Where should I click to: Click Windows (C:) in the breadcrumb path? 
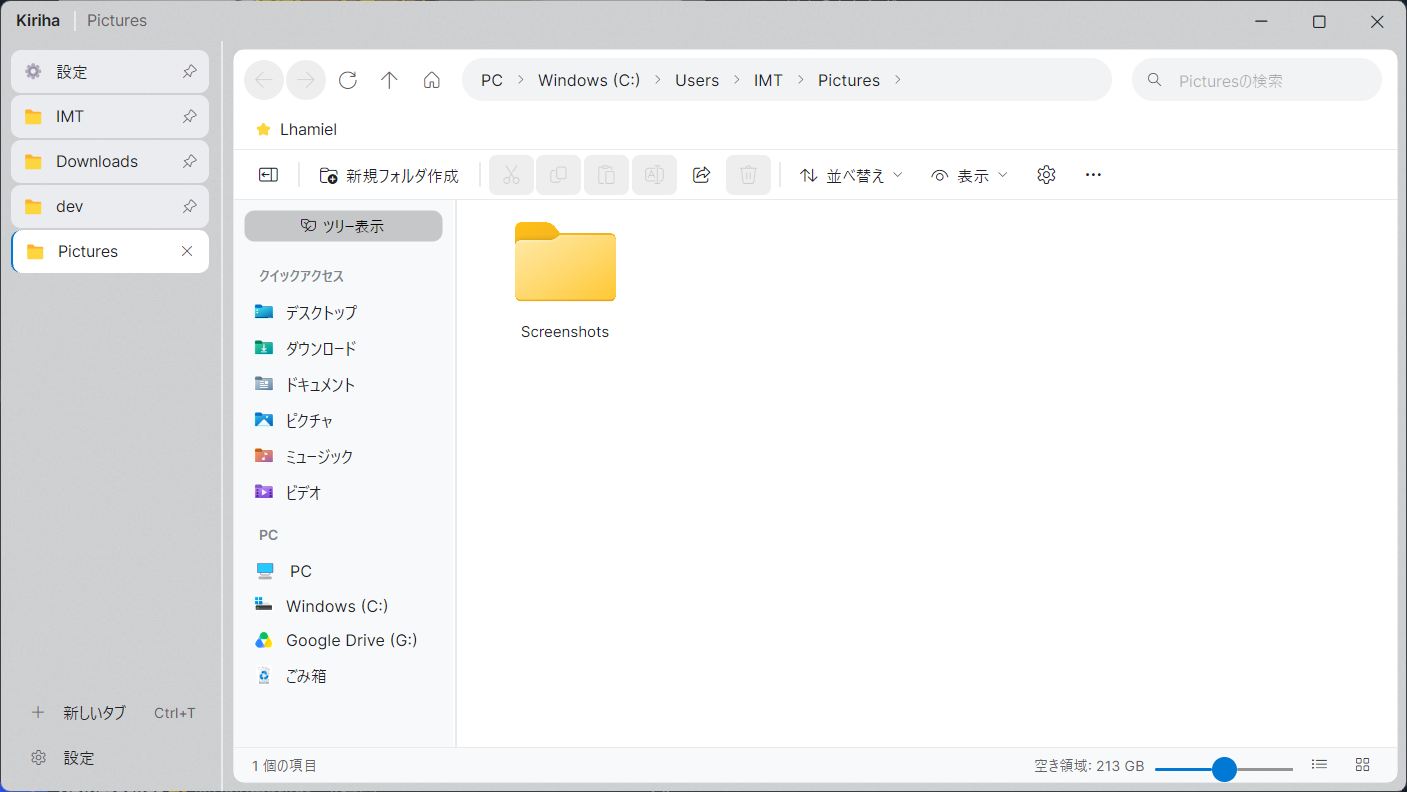coord(589,80)
